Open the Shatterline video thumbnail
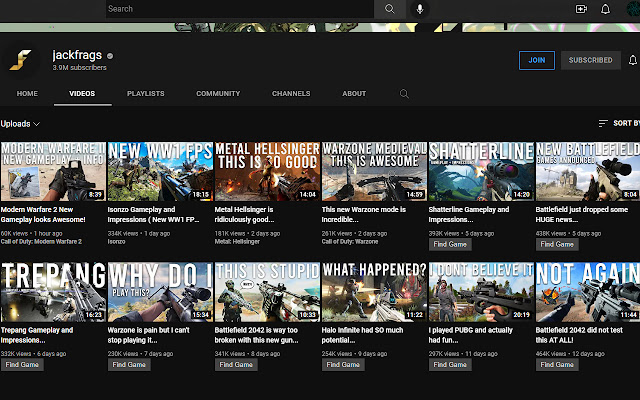The image size is (640, 400). tap(481, 171)
